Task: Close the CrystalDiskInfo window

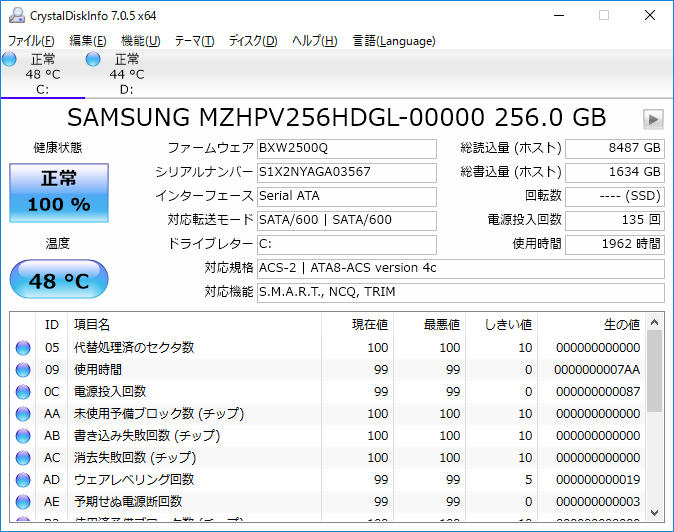Action: click(650, 15)
